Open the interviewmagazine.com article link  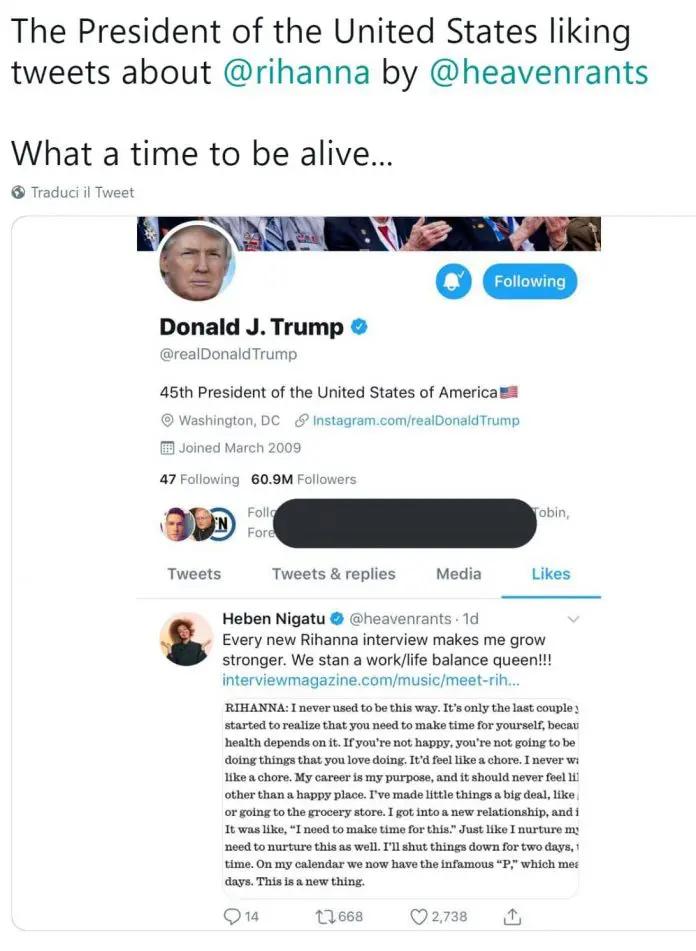(x=370, y=680)
